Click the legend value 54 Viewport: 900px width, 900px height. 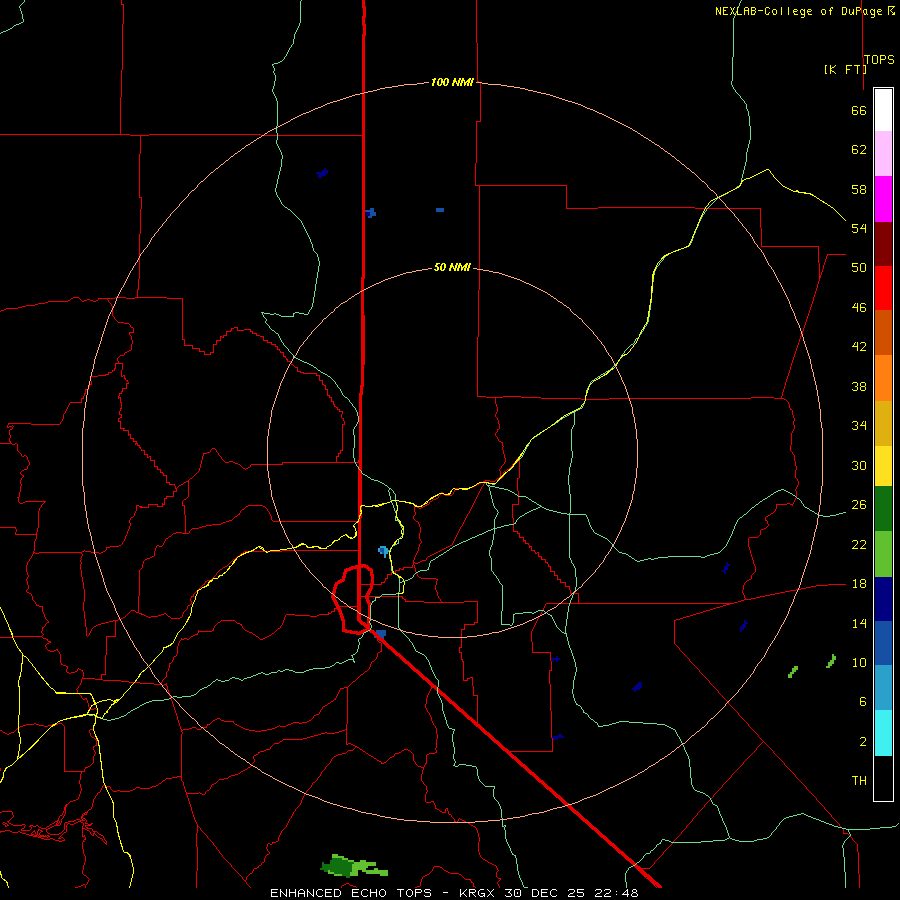859,228
